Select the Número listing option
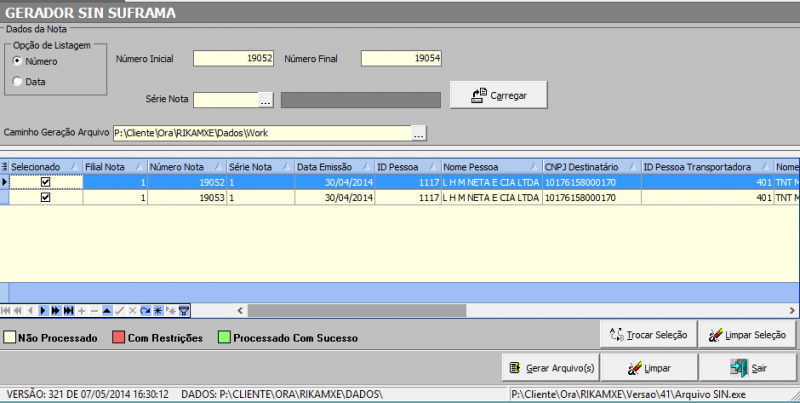This screenshot has width=800, height=403. [x=18, y=62]
